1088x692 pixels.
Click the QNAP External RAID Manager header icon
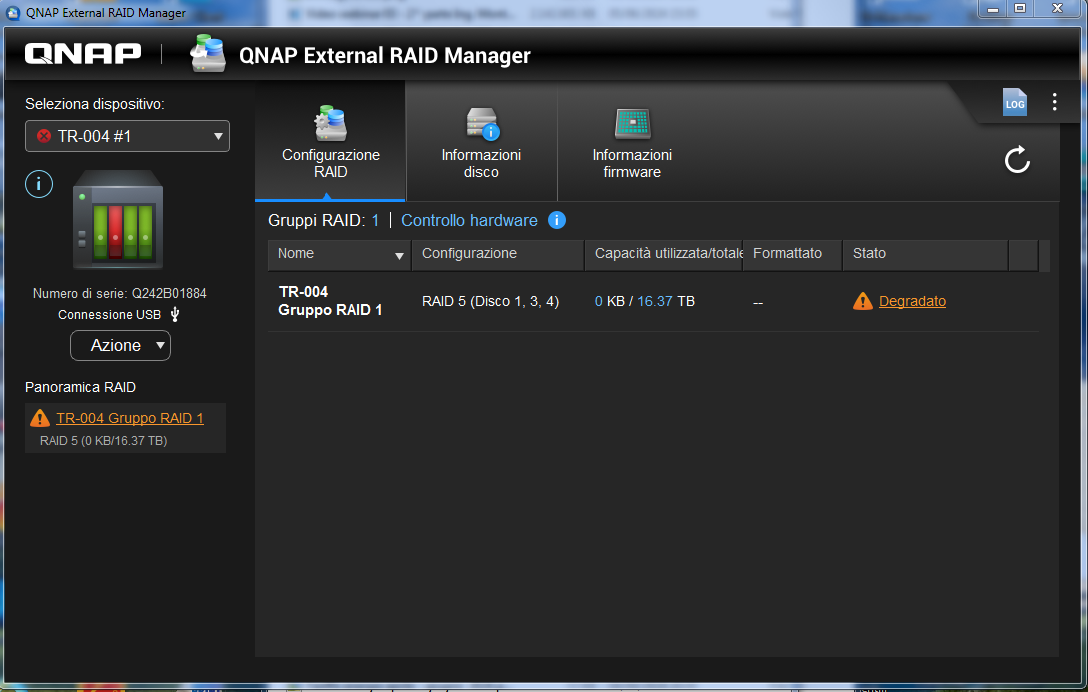[208, 55]
